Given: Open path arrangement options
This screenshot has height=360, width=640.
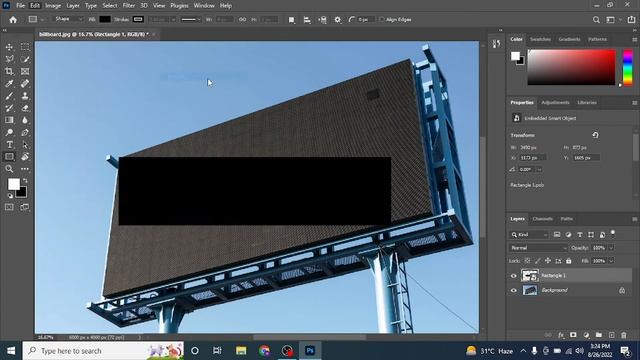Looking at the screenshot, I should point(322,20).
